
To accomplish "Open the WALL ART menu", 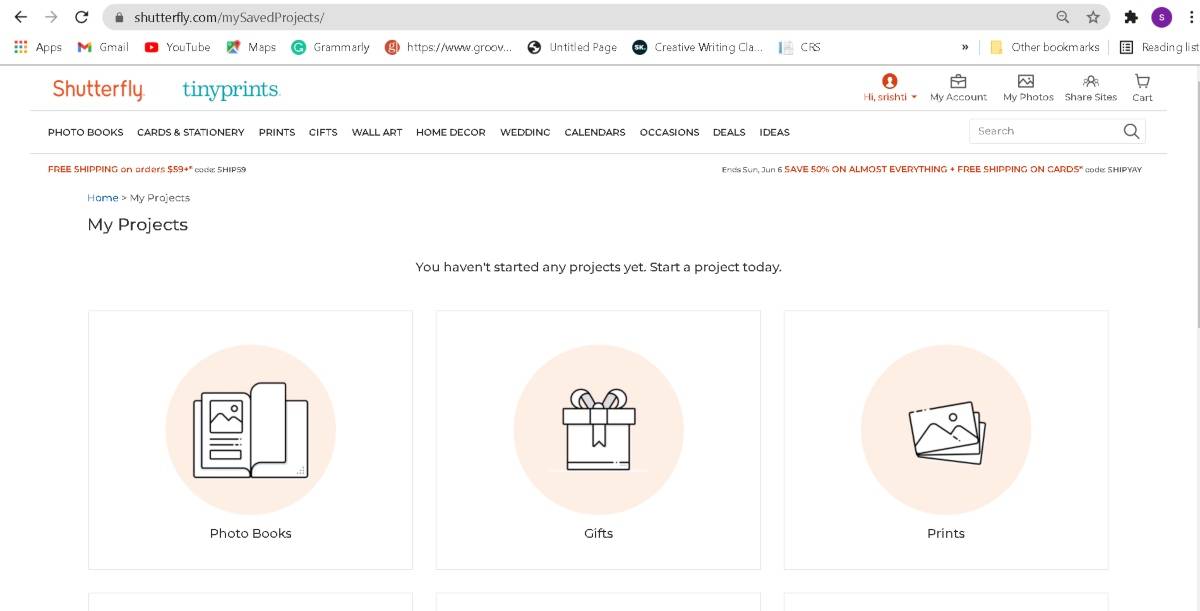I will [x=377, y=132].
